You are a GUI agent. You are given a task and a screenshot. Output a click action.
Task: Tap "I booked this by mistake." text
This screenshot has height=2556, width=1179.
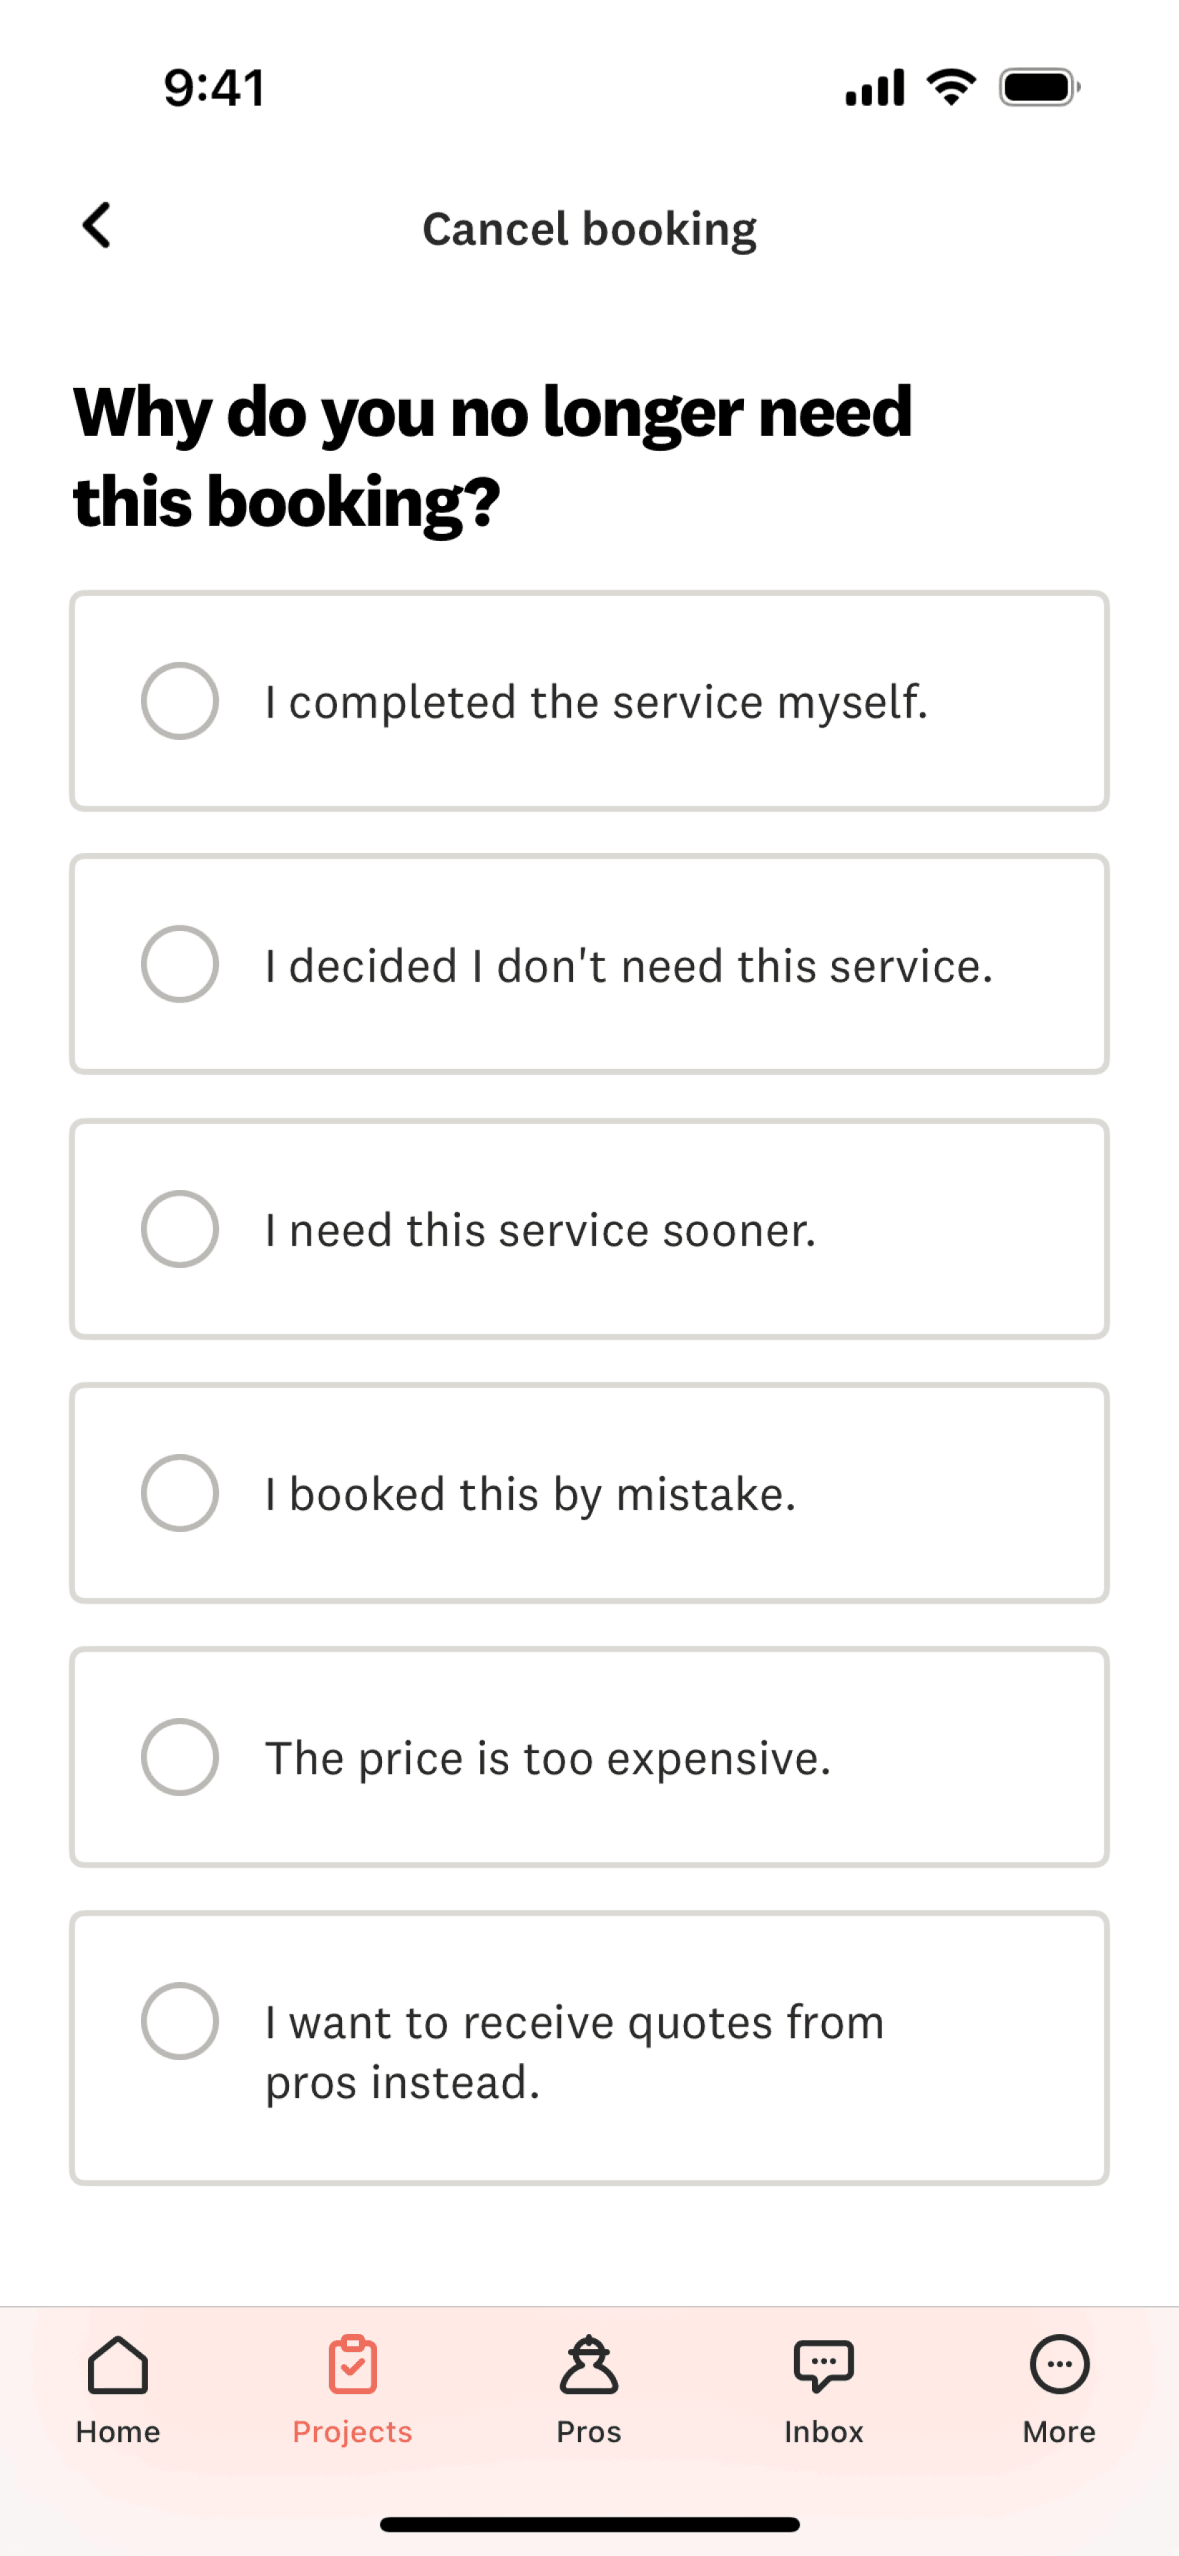pyautogui.click(x=530, y=1494)
